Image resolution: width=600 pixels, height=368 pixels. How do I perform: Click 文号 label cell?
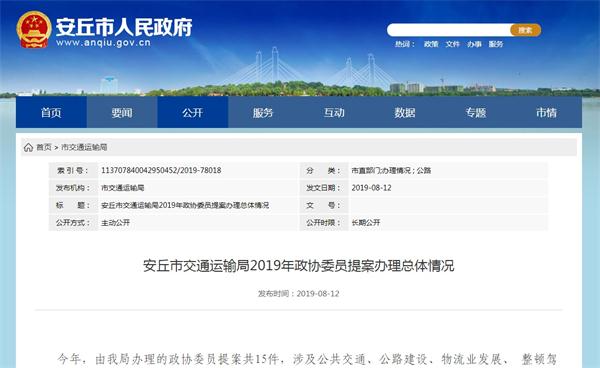pyautogui.click(x=324, y=205)
